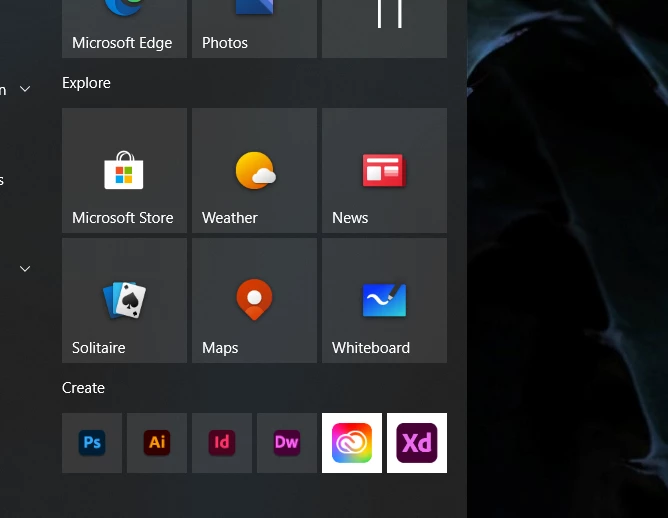Image resolution: width=668 pixels, height=518 pixels.
Task: Open the Weather tile
Action: 254,170
